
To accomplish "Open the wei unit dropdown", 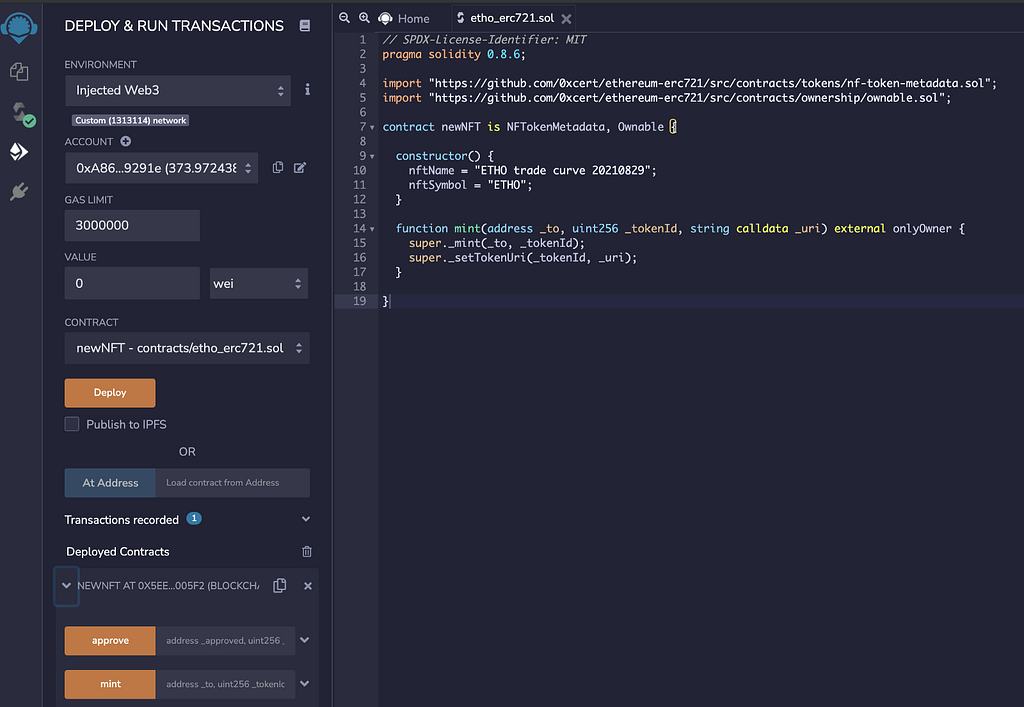I will (x=259, y=283).
